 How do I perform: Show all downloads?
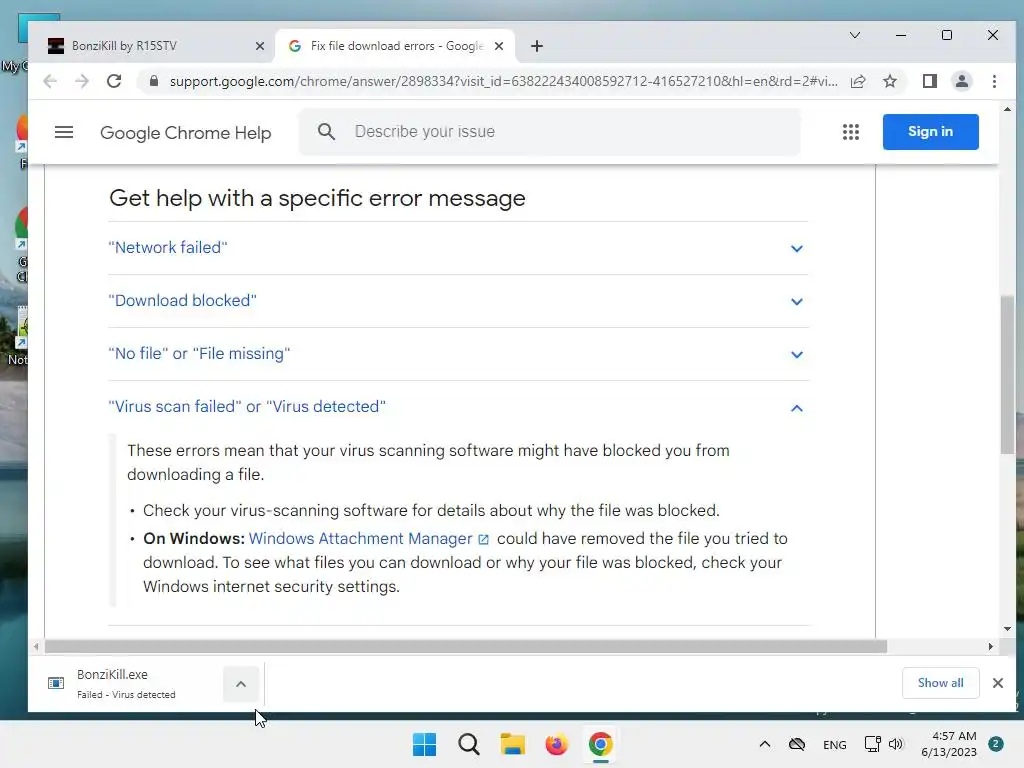(x=940, y=683)
